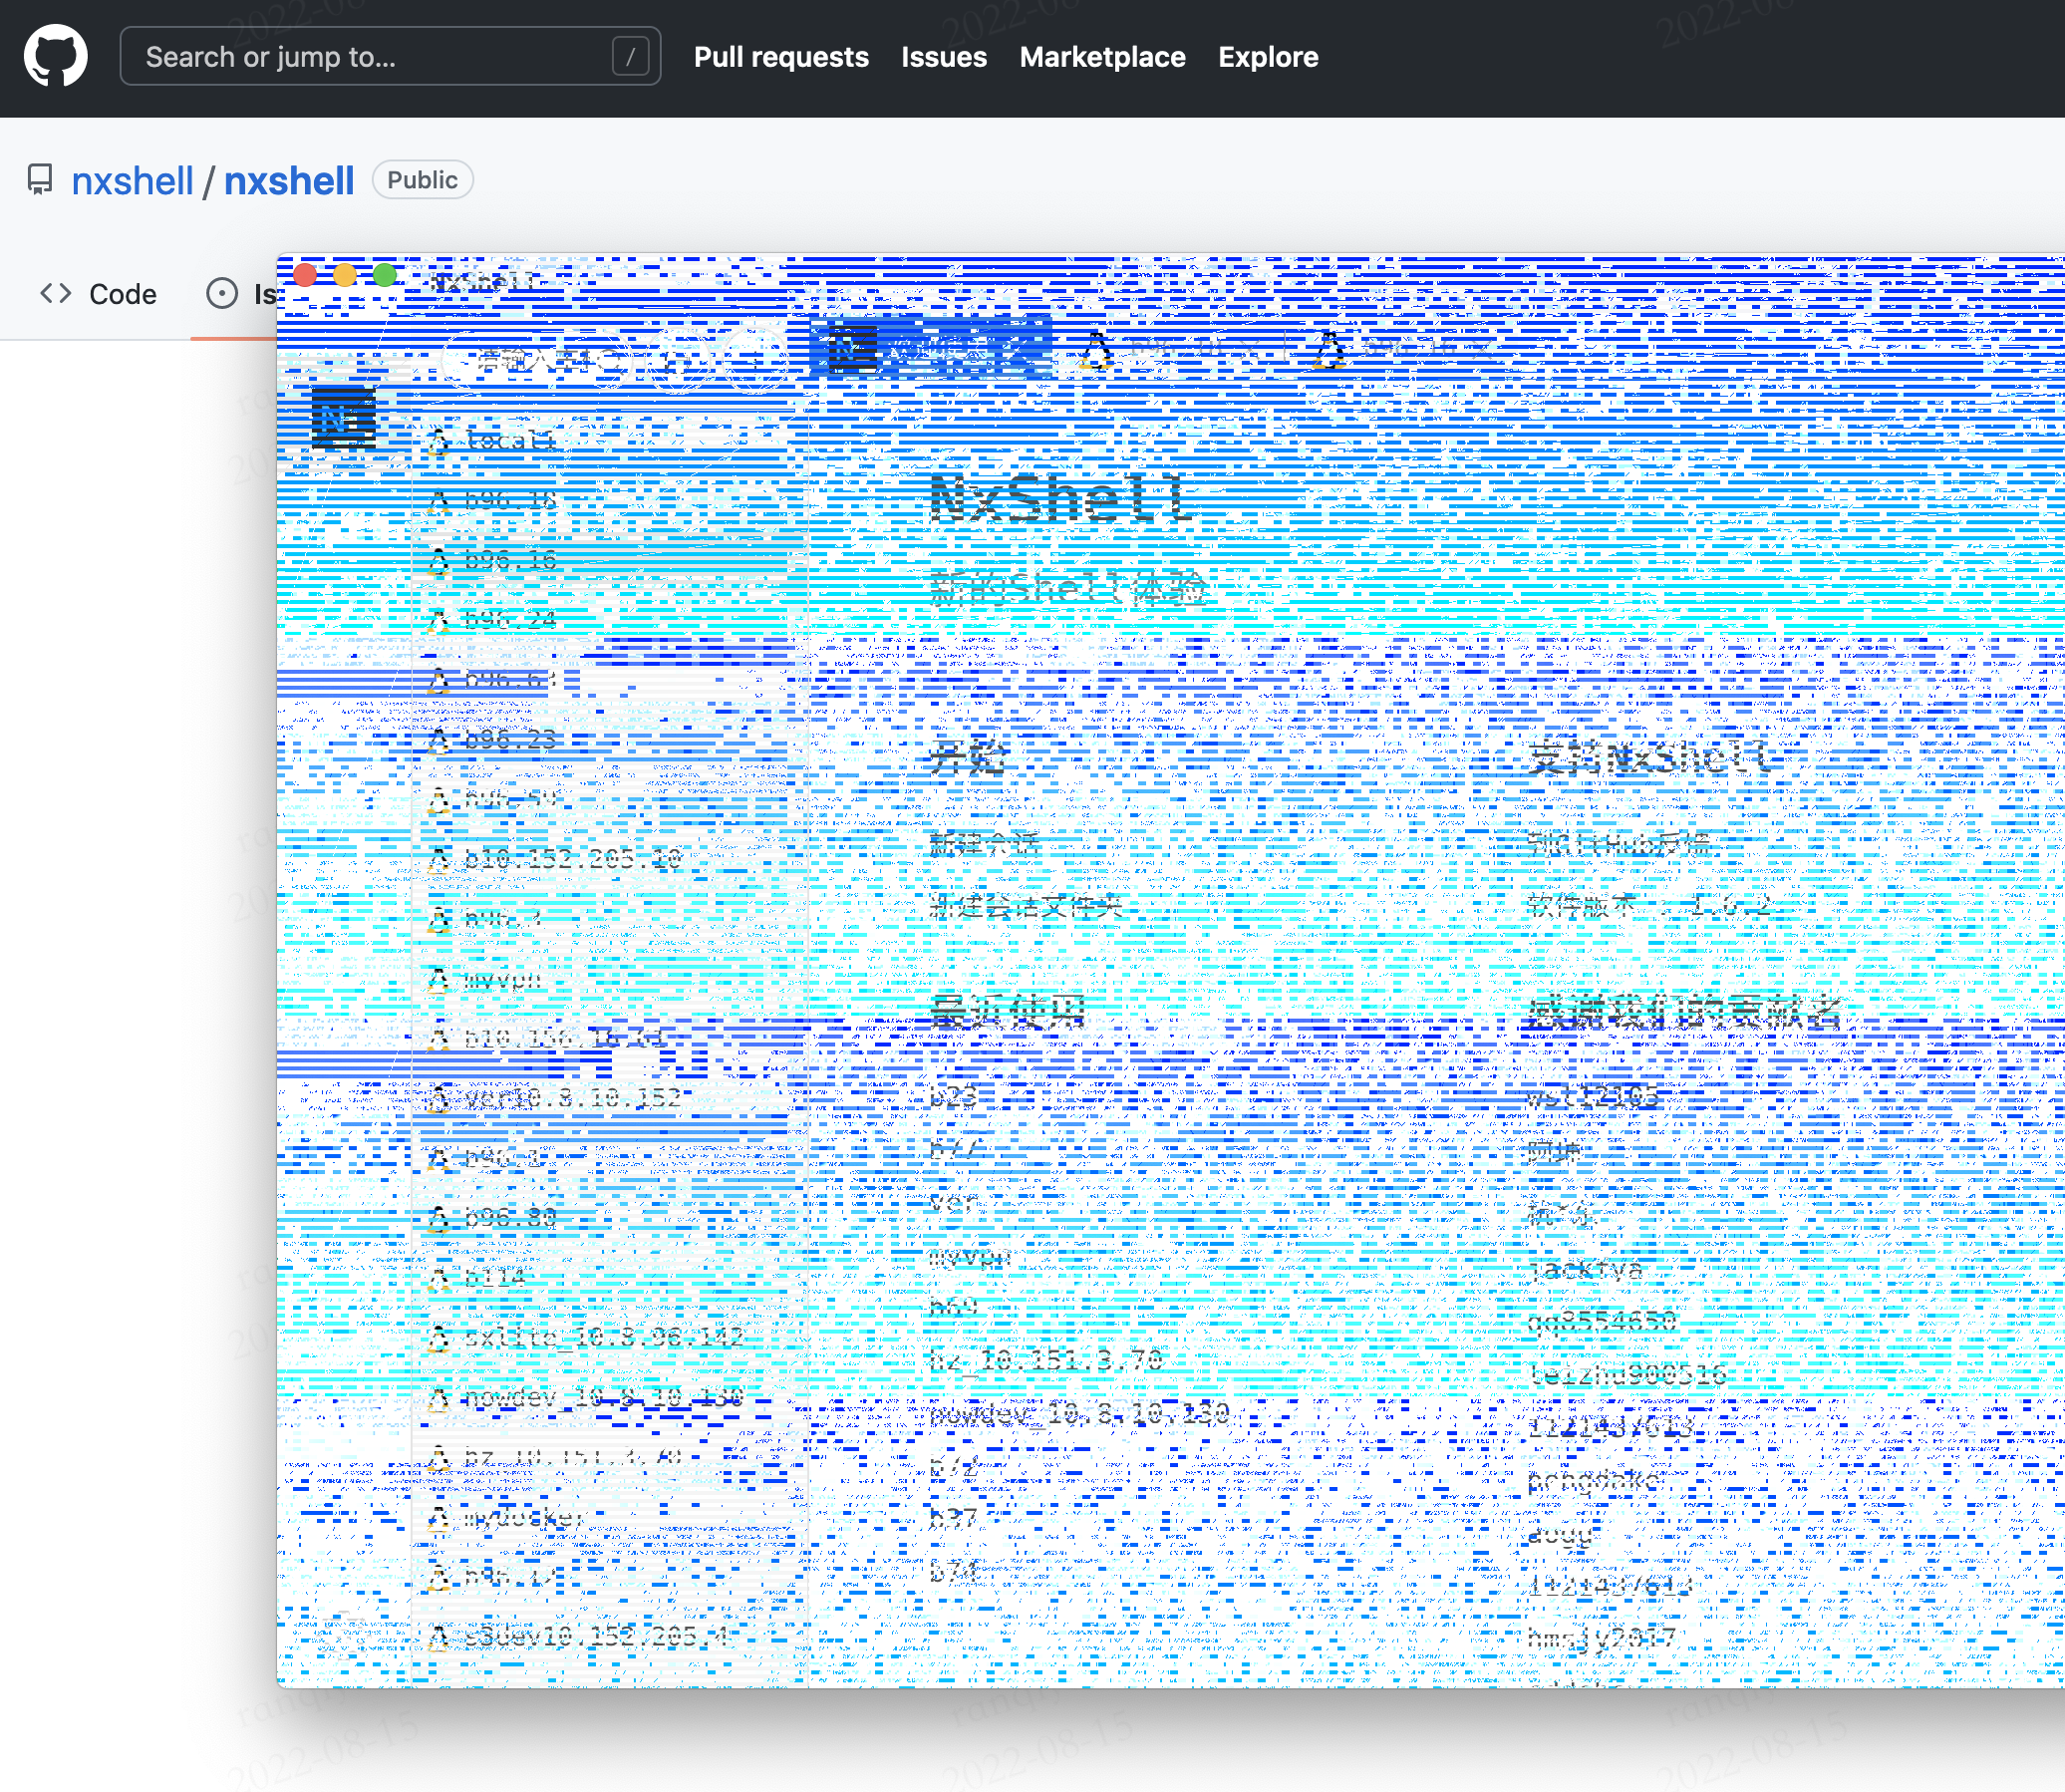Click the penguin icon on the b96.18 tab
Screen dimensions: 2065x1792
pos(438,501)
